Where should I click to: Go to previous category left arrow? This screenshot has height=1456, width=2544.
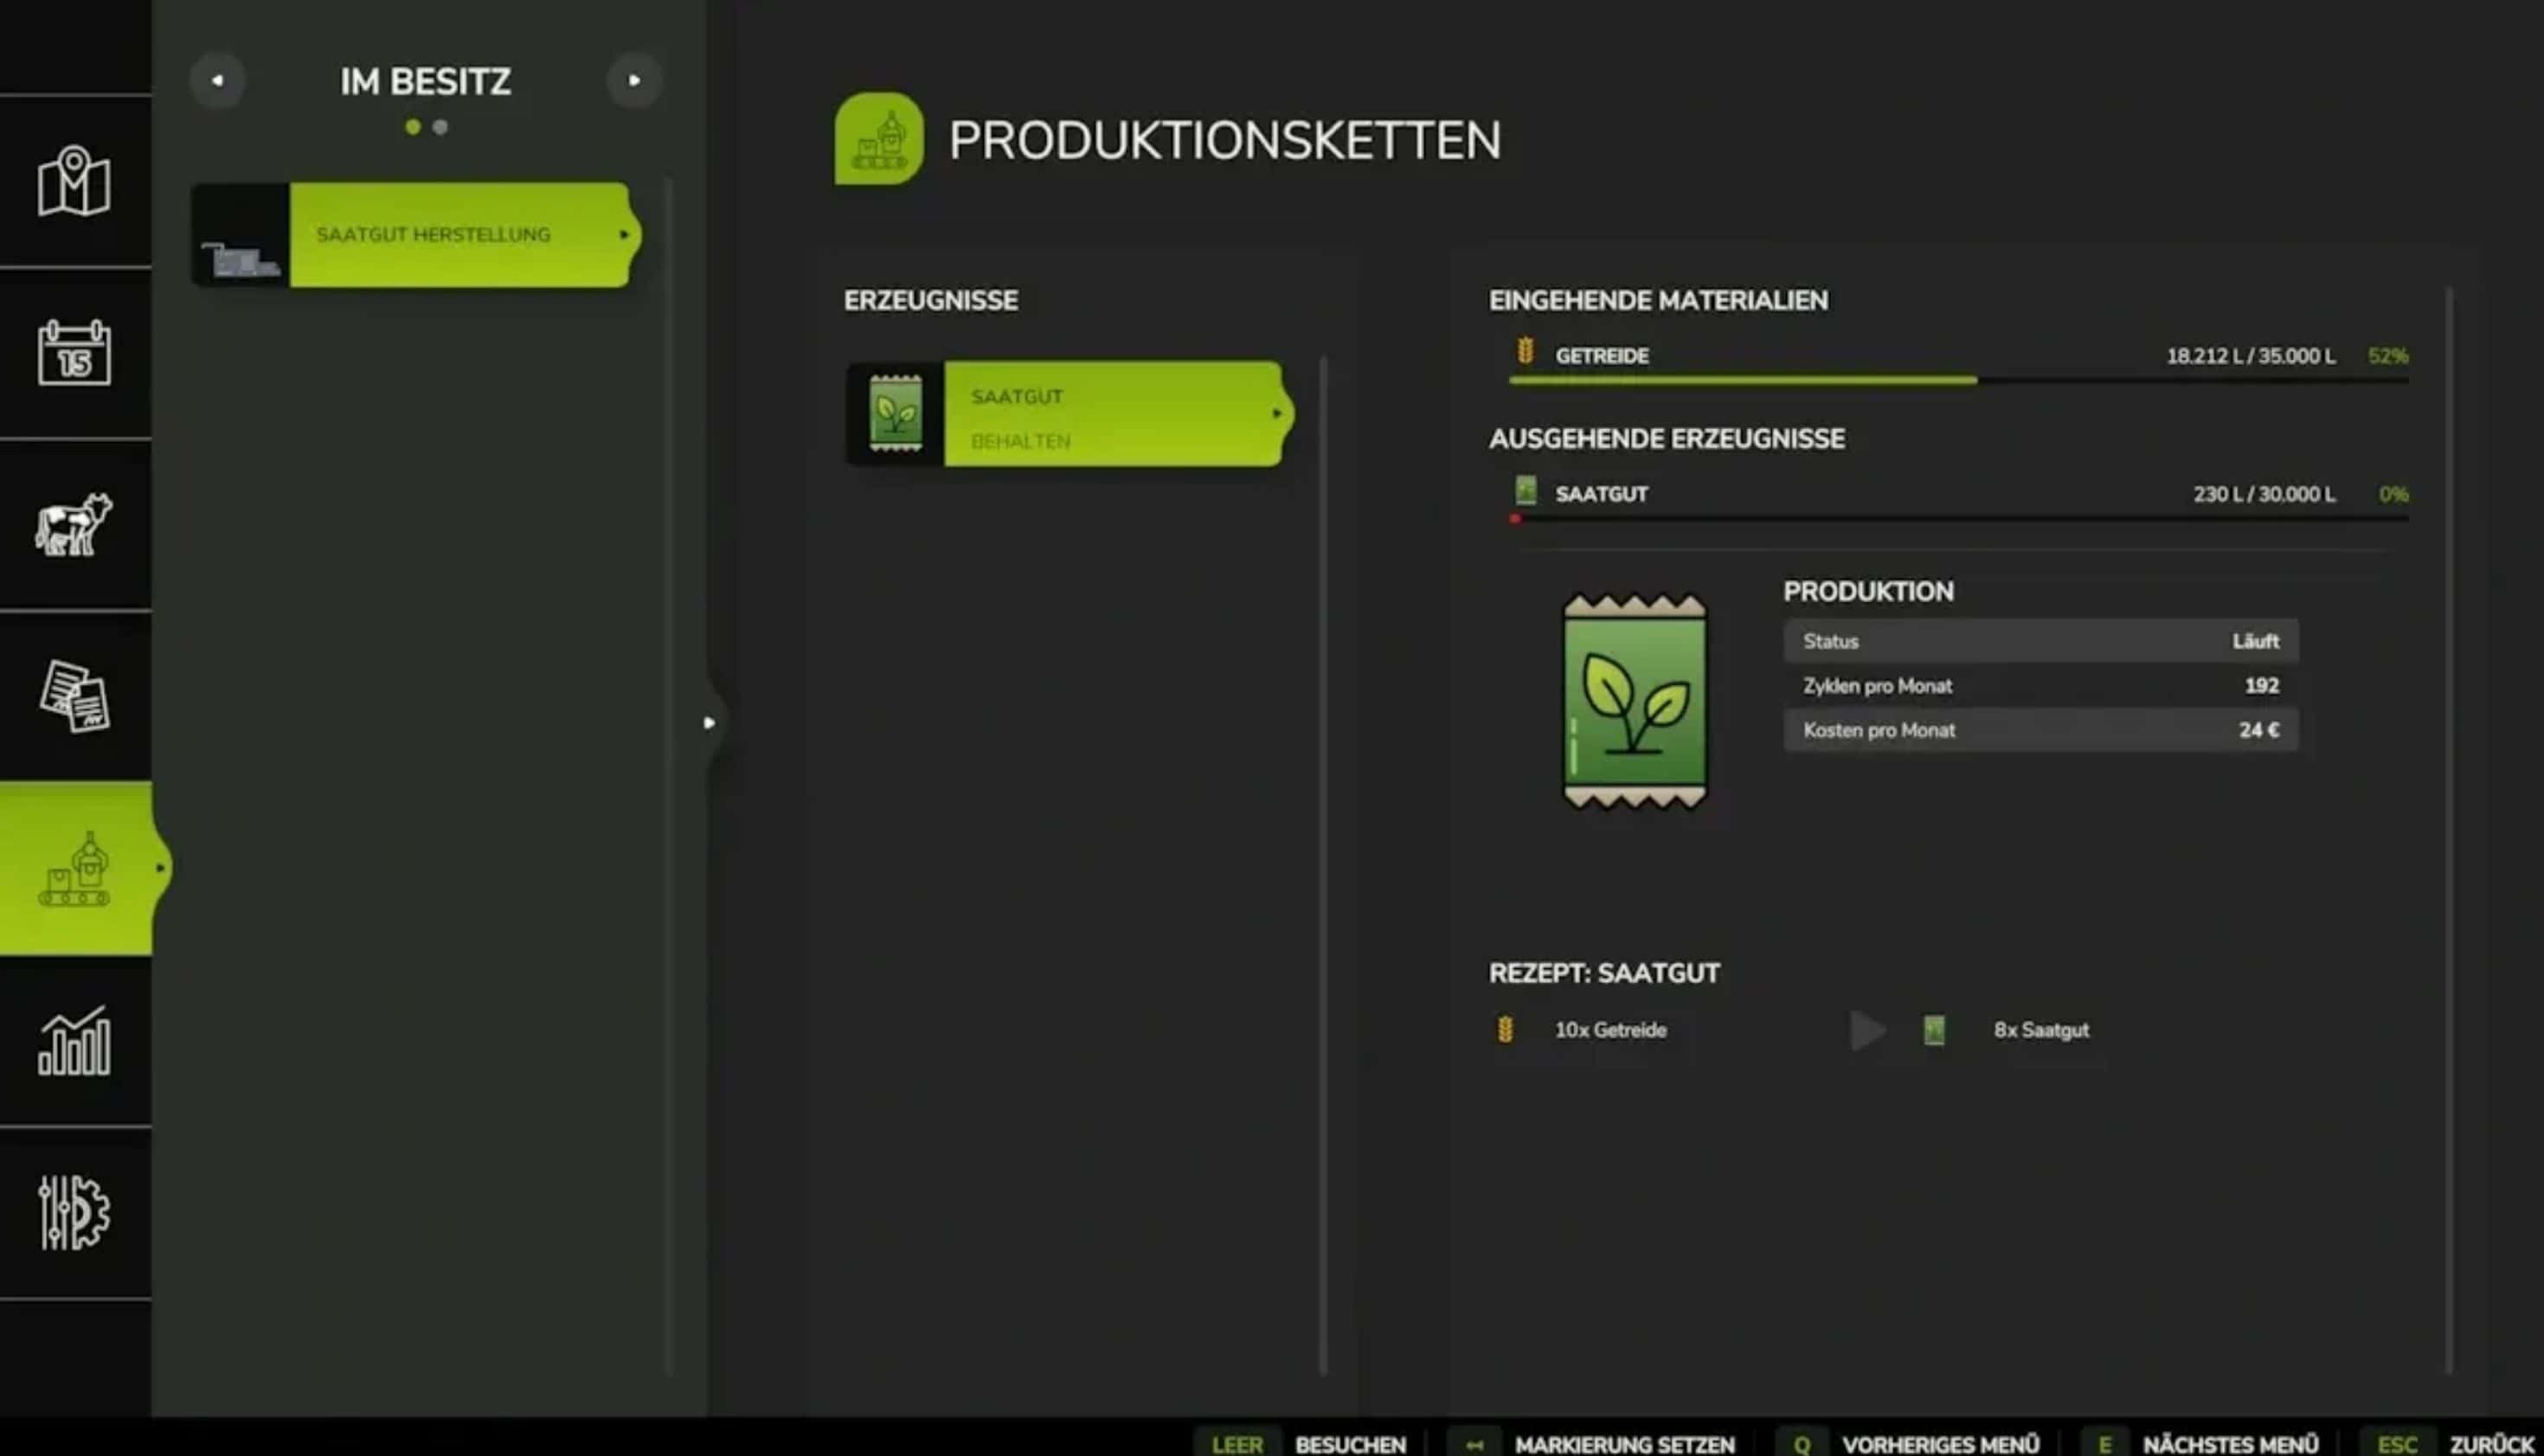coord(217,81)
